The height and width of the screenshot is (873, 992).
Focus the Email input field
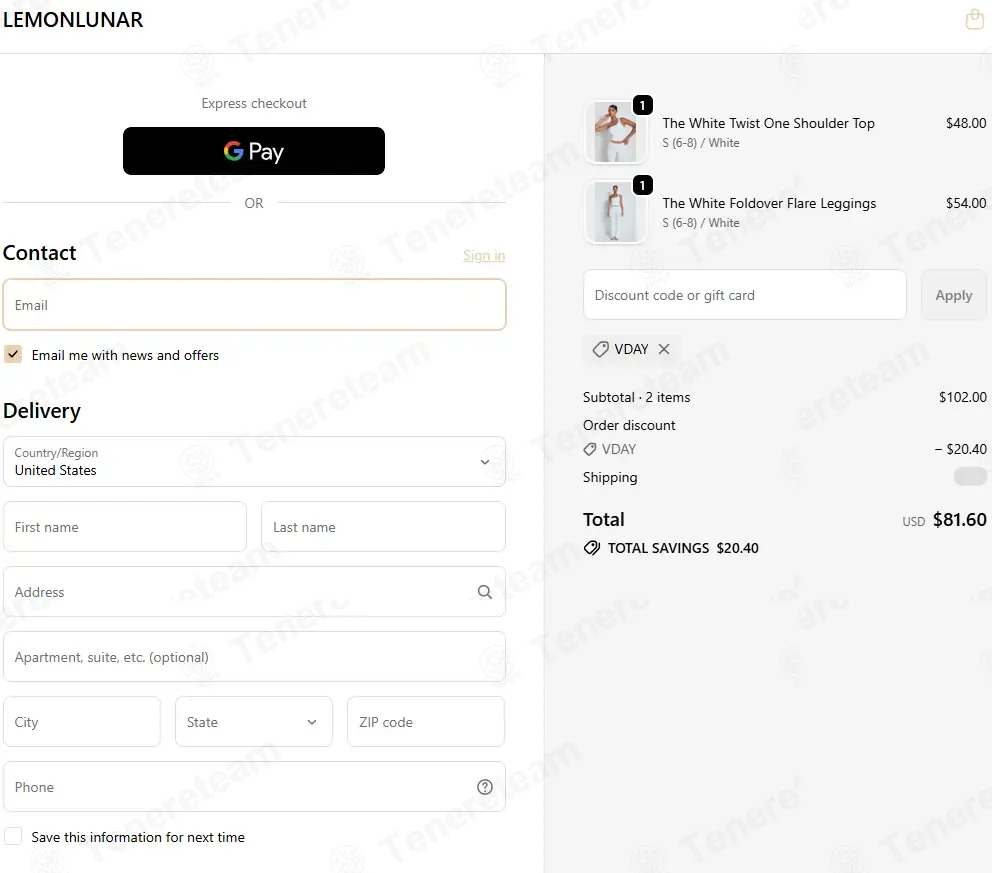(254, 305)
